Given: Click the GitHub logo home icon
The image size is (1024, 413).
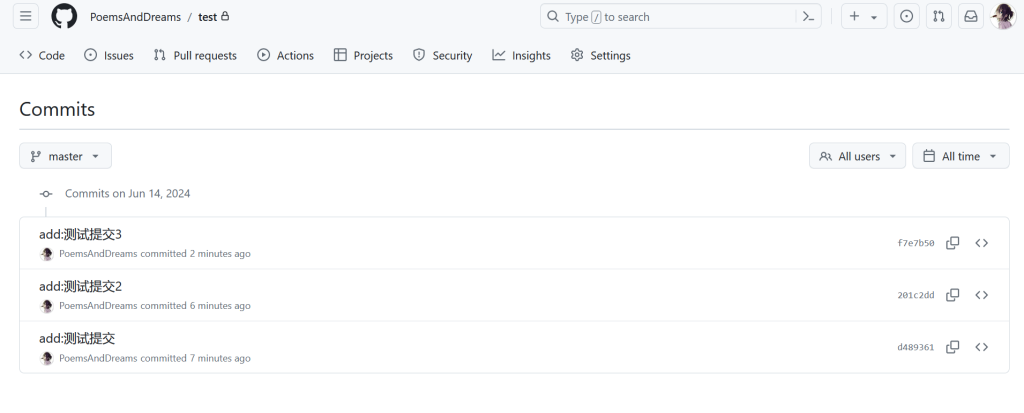Looking at the screenshot, I should 64,17.
